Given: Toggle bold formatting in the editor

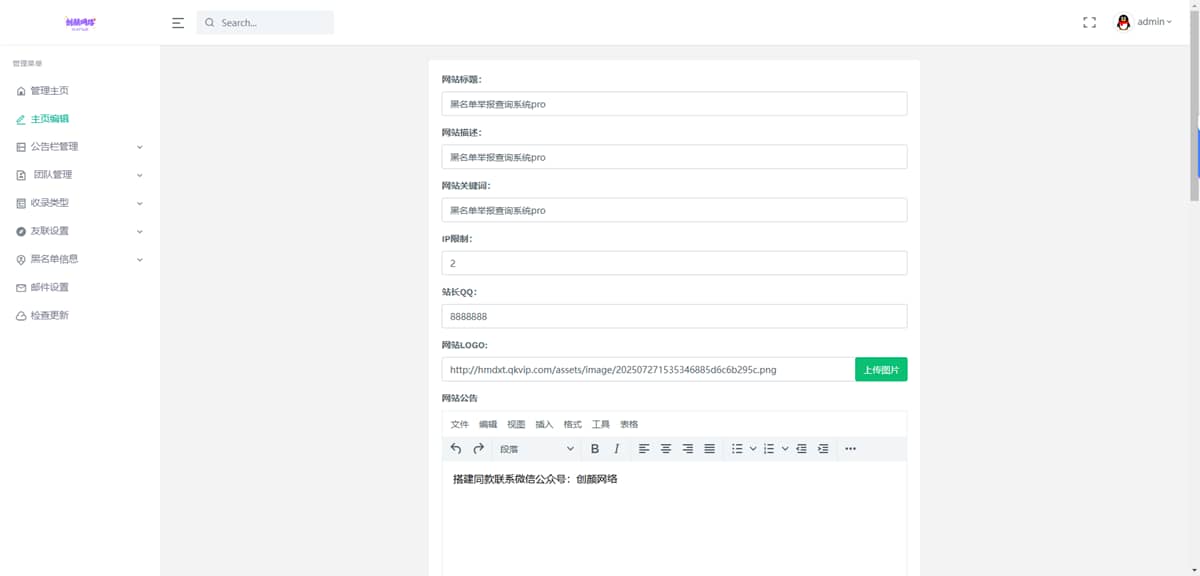Looking at the screenshot, I should click(x=595, y=449).
